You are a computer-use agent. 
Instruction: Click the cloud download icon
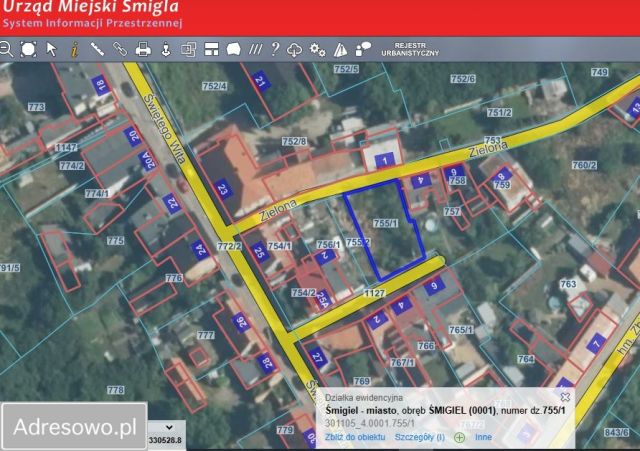point(294,50)
